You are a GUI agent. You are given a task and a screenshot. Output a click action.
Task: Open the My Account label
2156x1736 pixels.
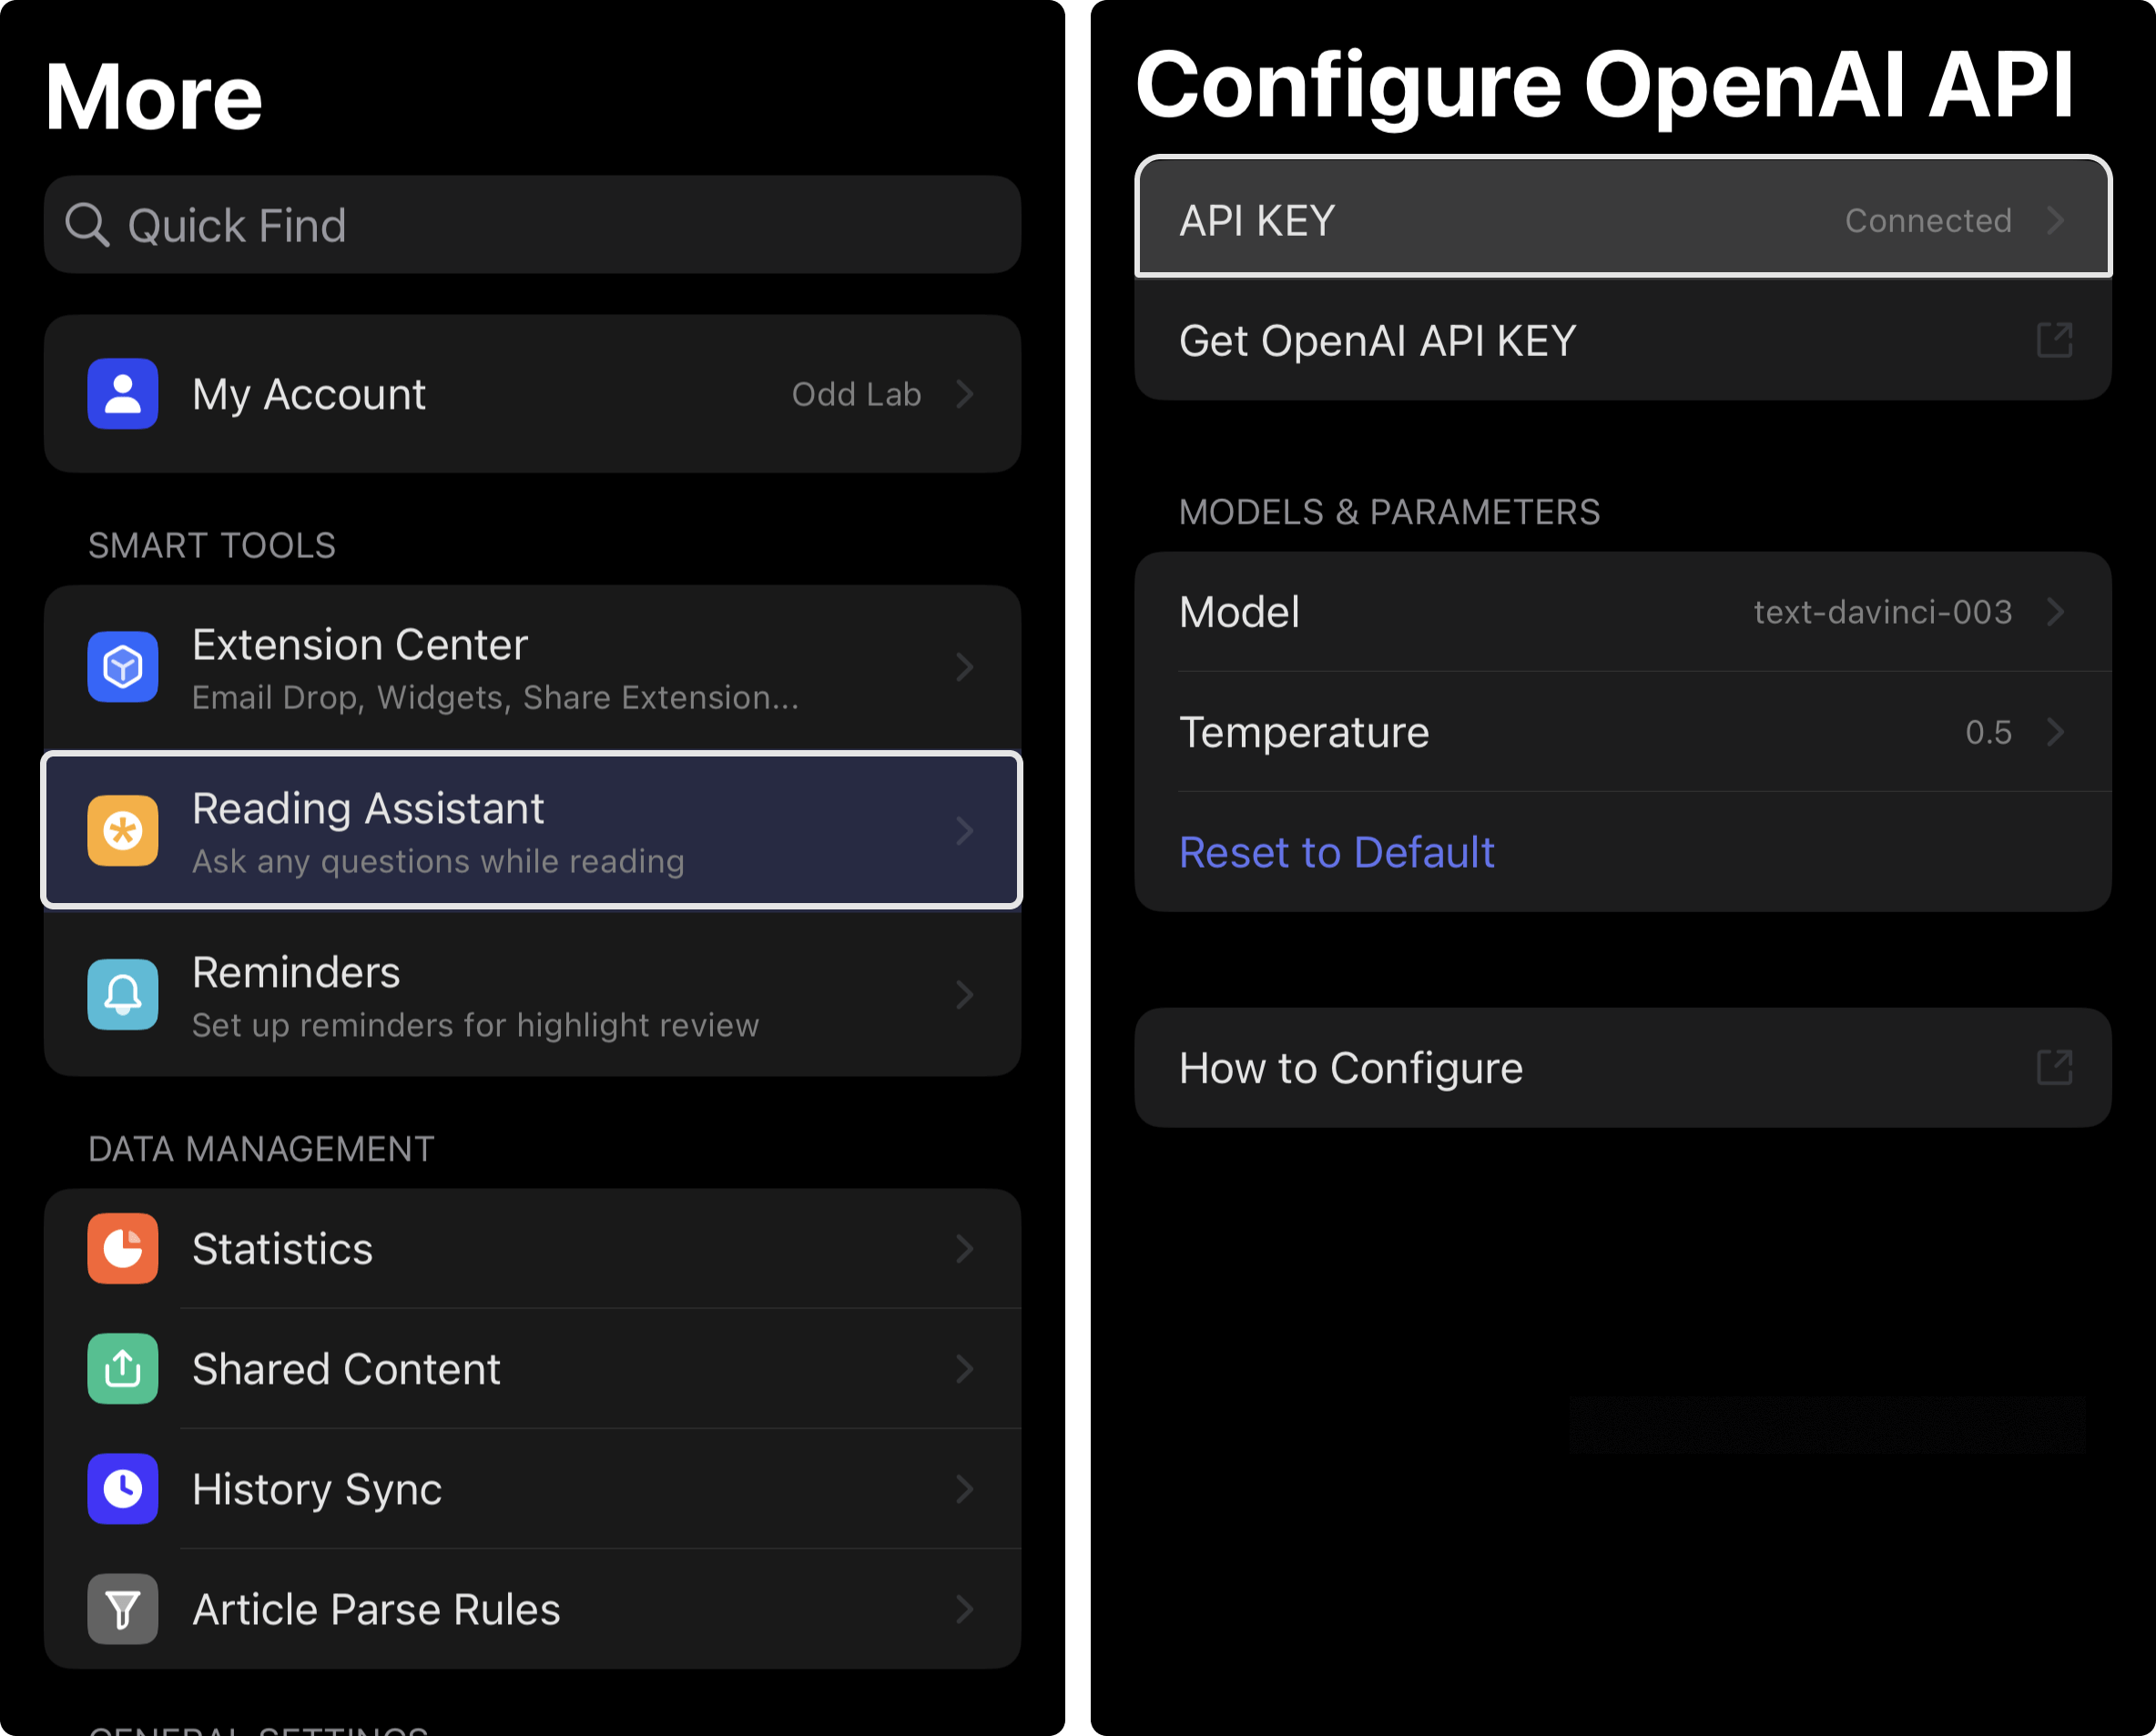pos(309,394)
